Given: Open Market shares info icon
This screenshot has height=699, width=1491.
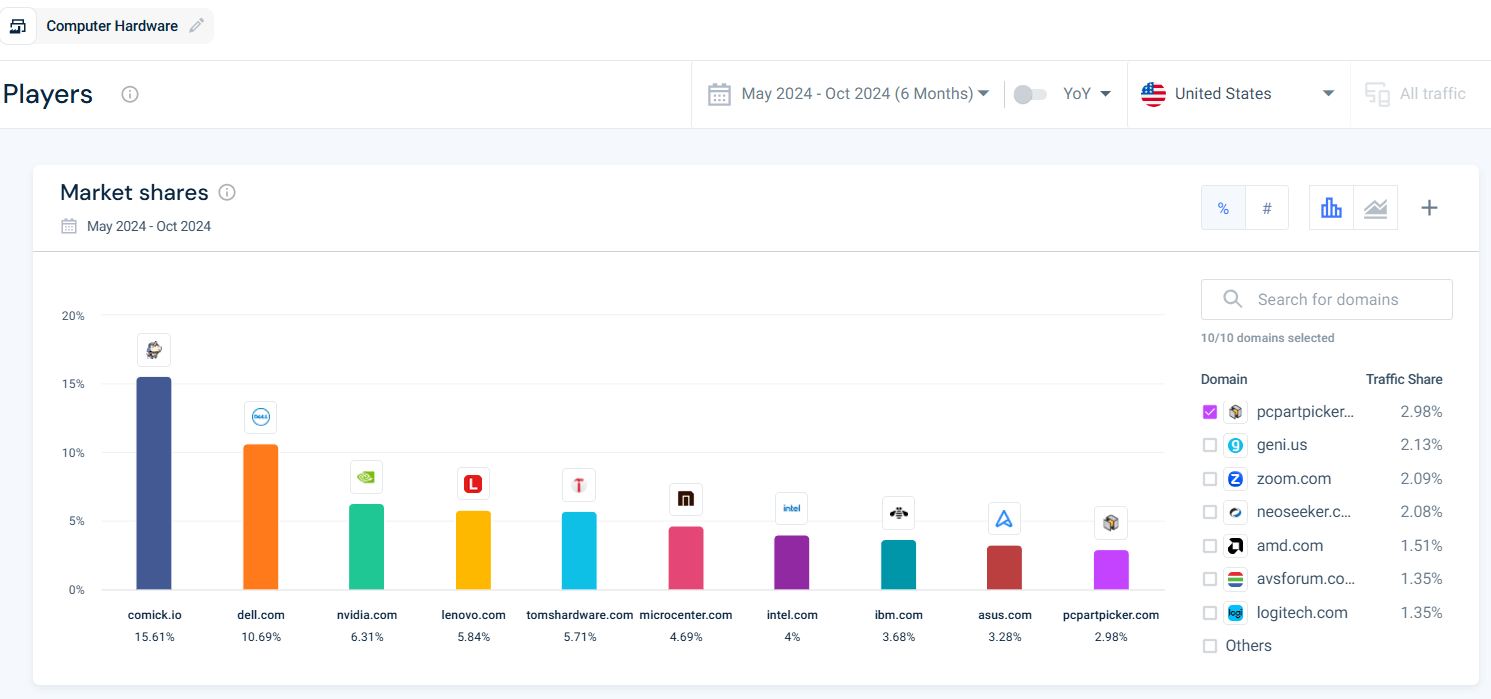Looking at the screenshot, I should (x=227, y=192).
